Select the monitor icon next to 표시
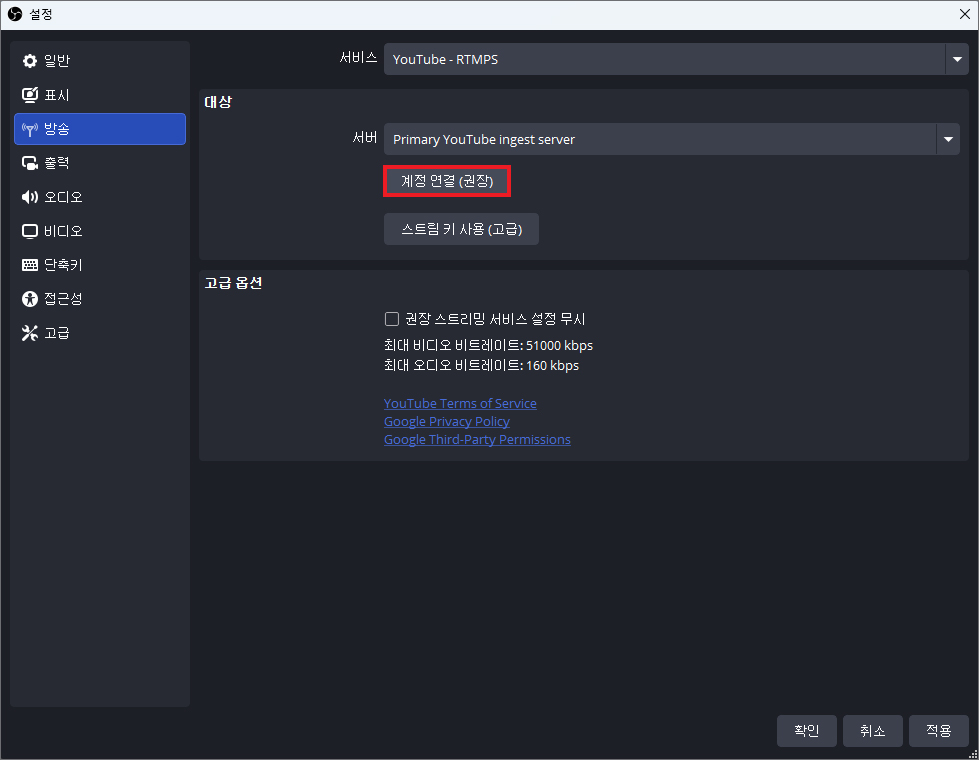Image resolution: width=979 pixels, height=760 pixels. click(x=30, y=95)
